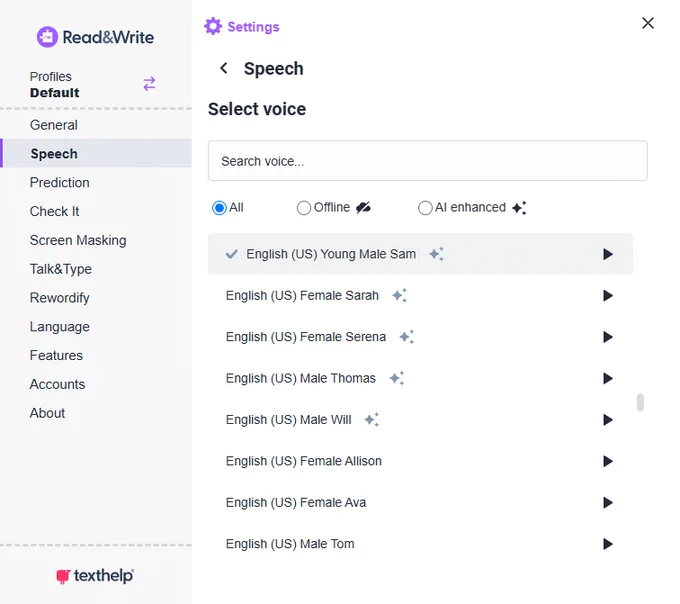Click the Default profile name

click(55, 93)
